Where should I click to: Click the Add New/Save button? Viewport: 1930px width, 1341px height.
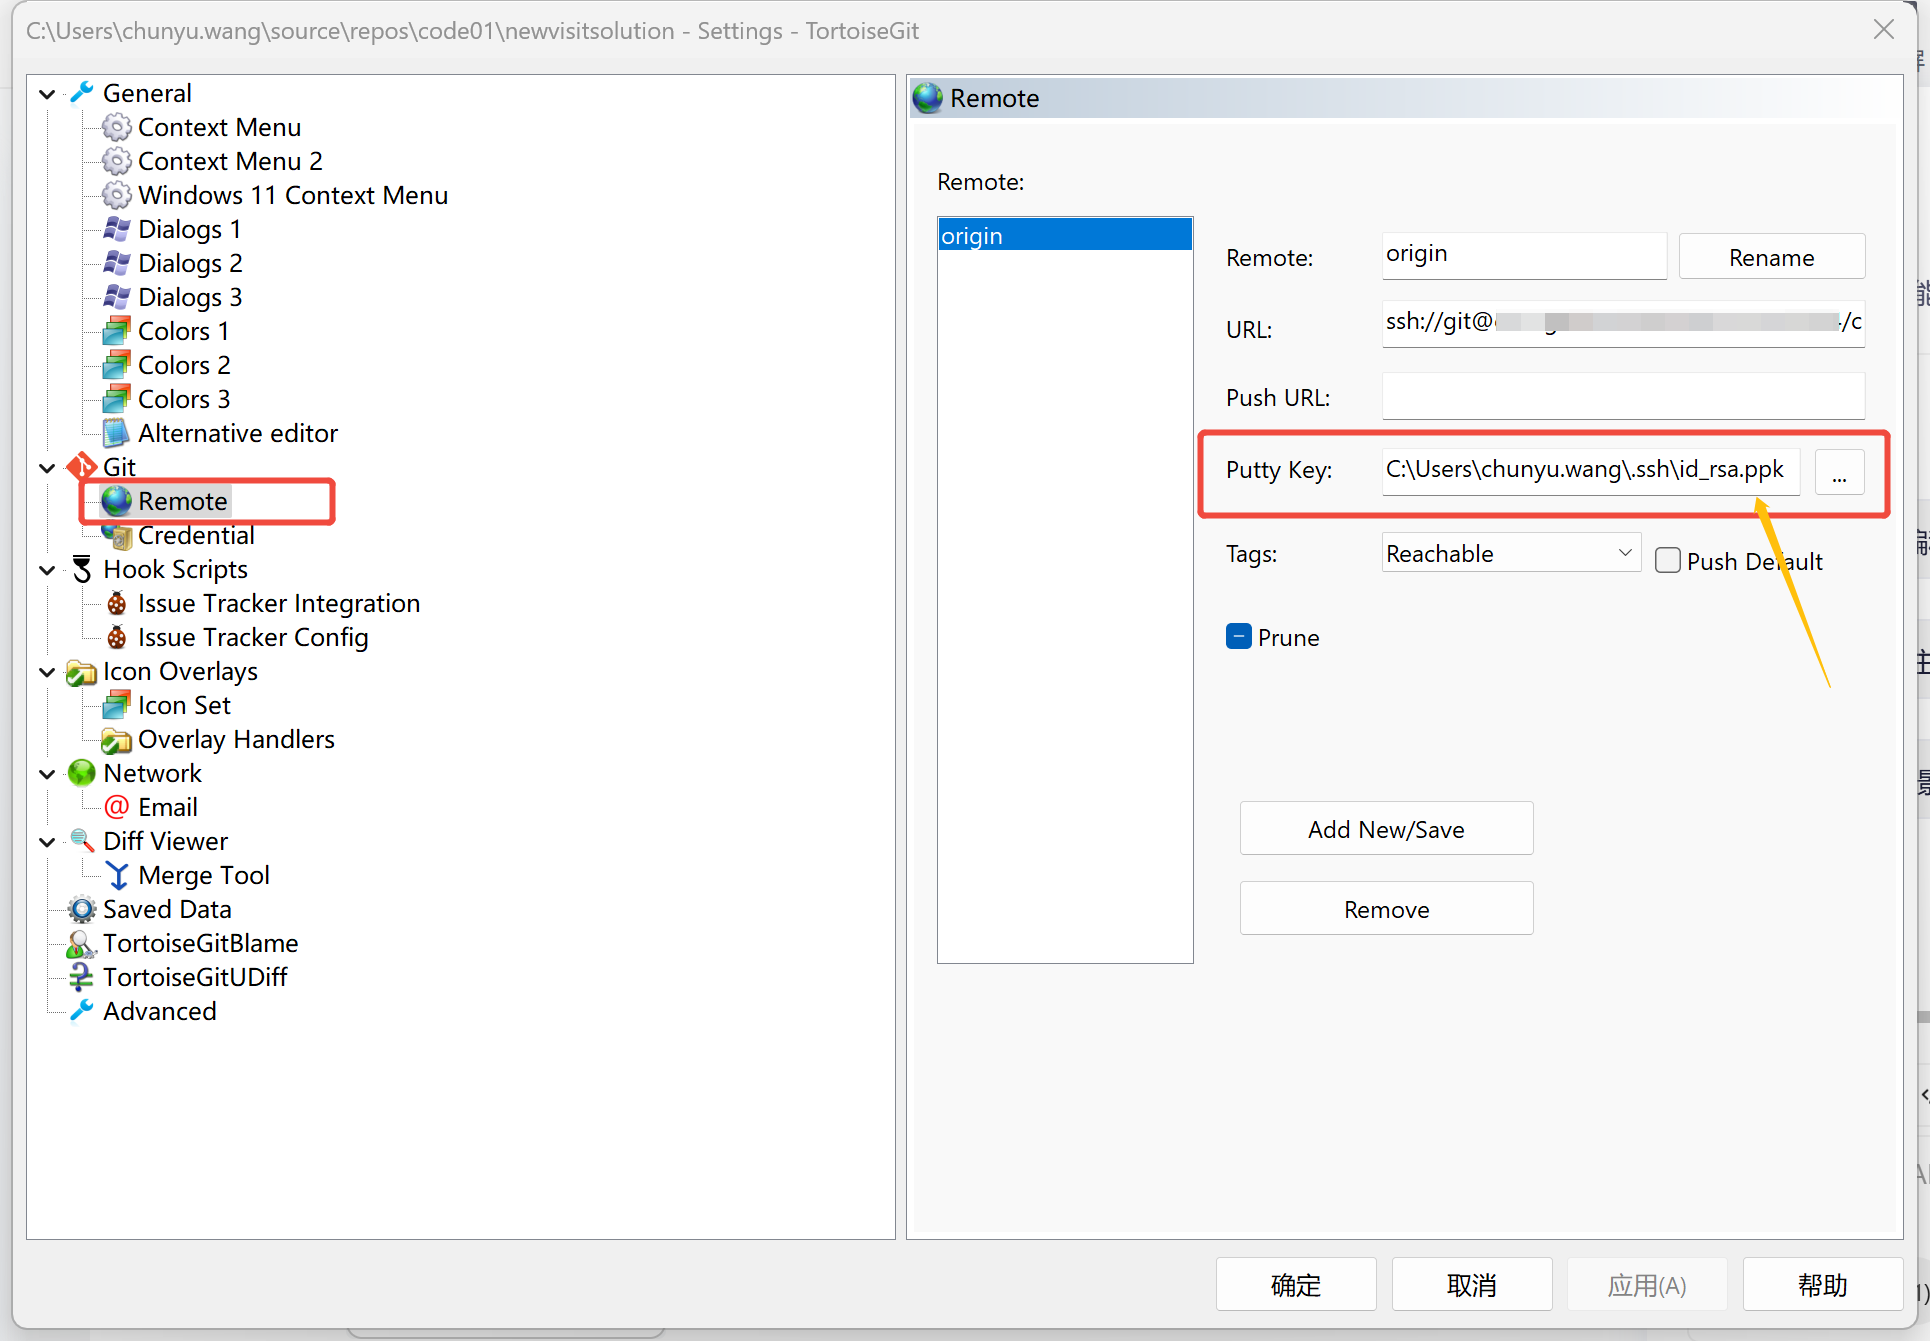pyautogui.click(x=1386, y=829)
